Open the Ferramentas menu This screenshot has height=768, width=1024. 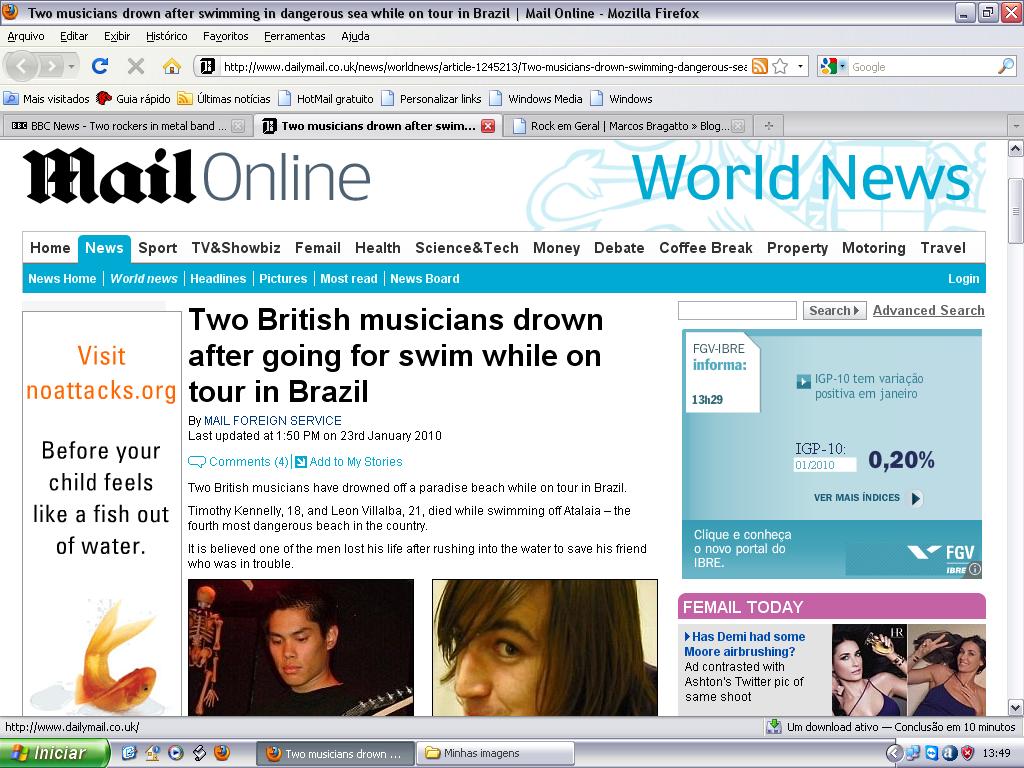click(x=297, y=35)
